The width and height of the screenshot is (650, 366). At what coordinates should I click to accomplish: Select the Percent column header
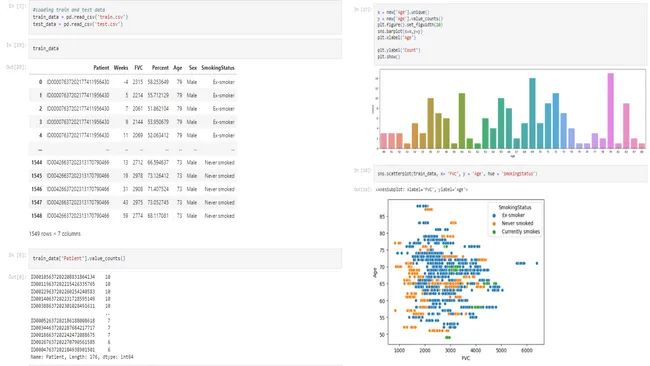click(160, 68)
